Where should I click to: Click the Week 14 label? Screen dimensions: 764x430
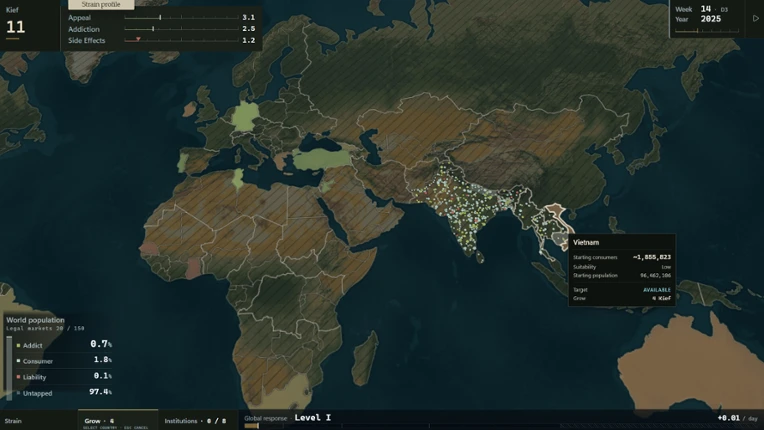click(695, 9)
